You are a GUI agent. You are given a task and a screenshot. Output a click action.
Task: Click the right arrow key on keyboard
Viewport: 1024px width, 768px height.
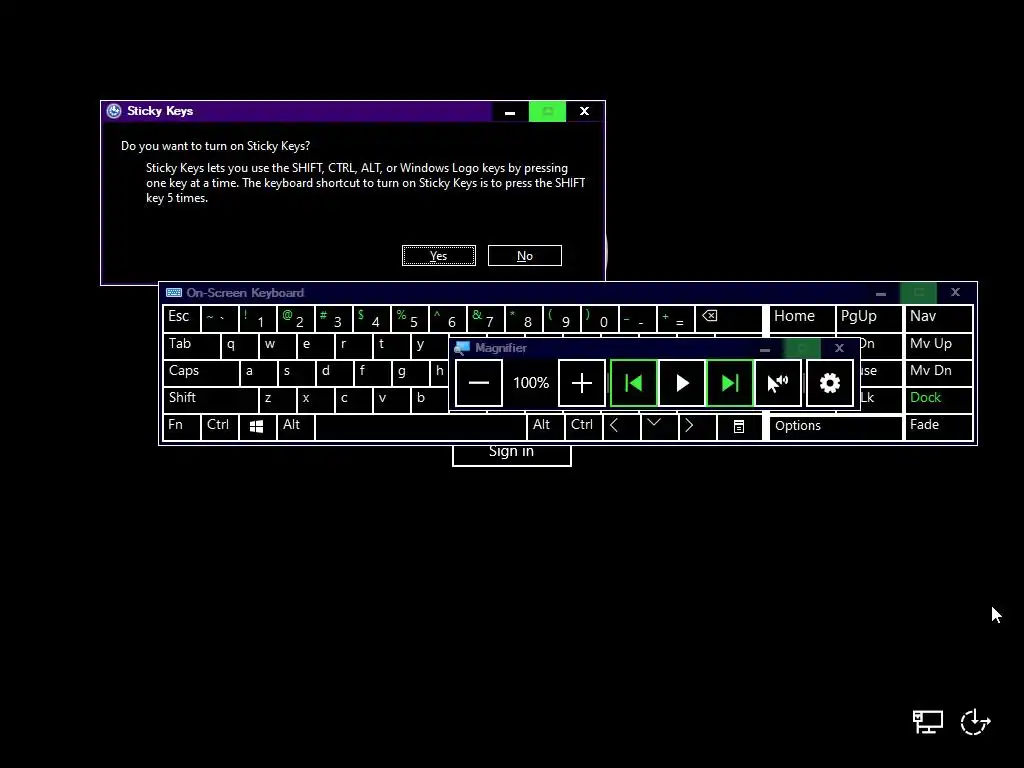coord(697,426)
